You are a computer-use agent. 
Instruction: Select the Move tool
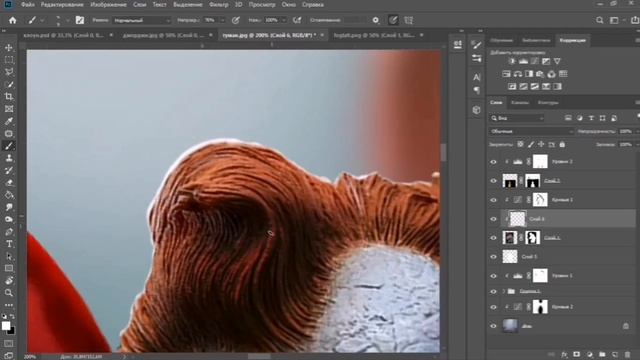point(9,47)
